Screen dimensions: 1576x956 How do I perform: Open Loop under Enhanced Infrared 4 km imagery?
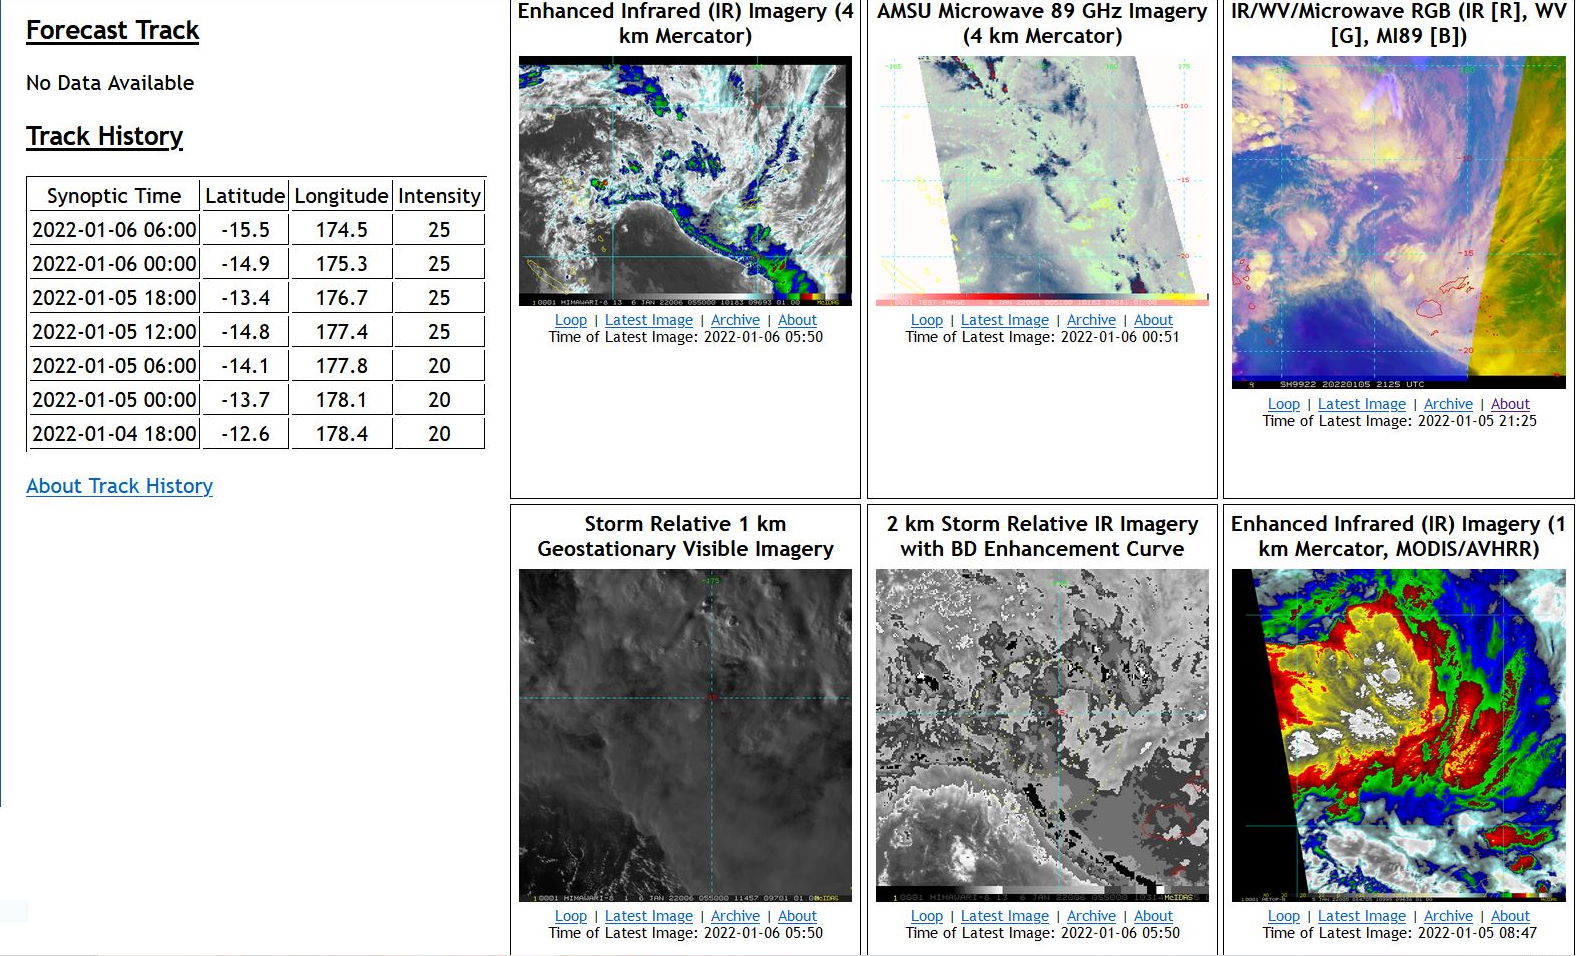click(x=571, y=320)
